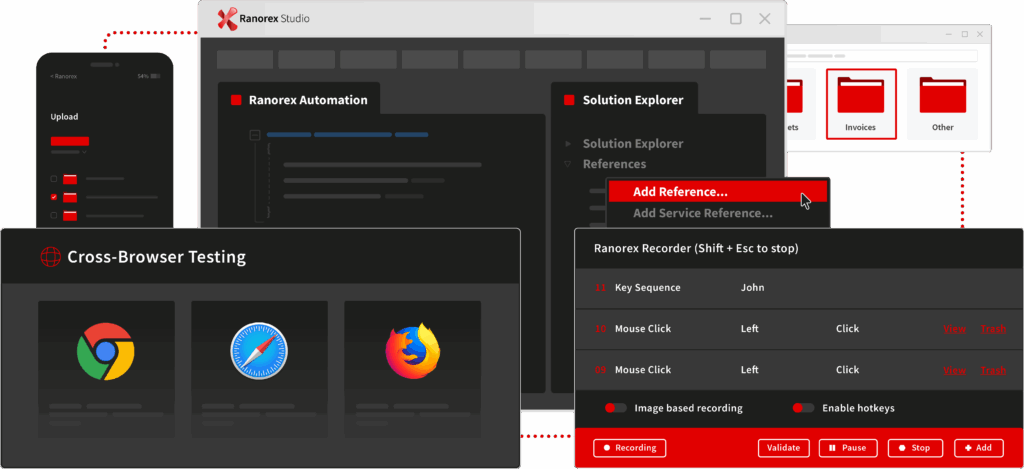Toggle Image based recording switch
Image resolution: width=1024 pixels, height=469 pixels.
pos(615,408)
